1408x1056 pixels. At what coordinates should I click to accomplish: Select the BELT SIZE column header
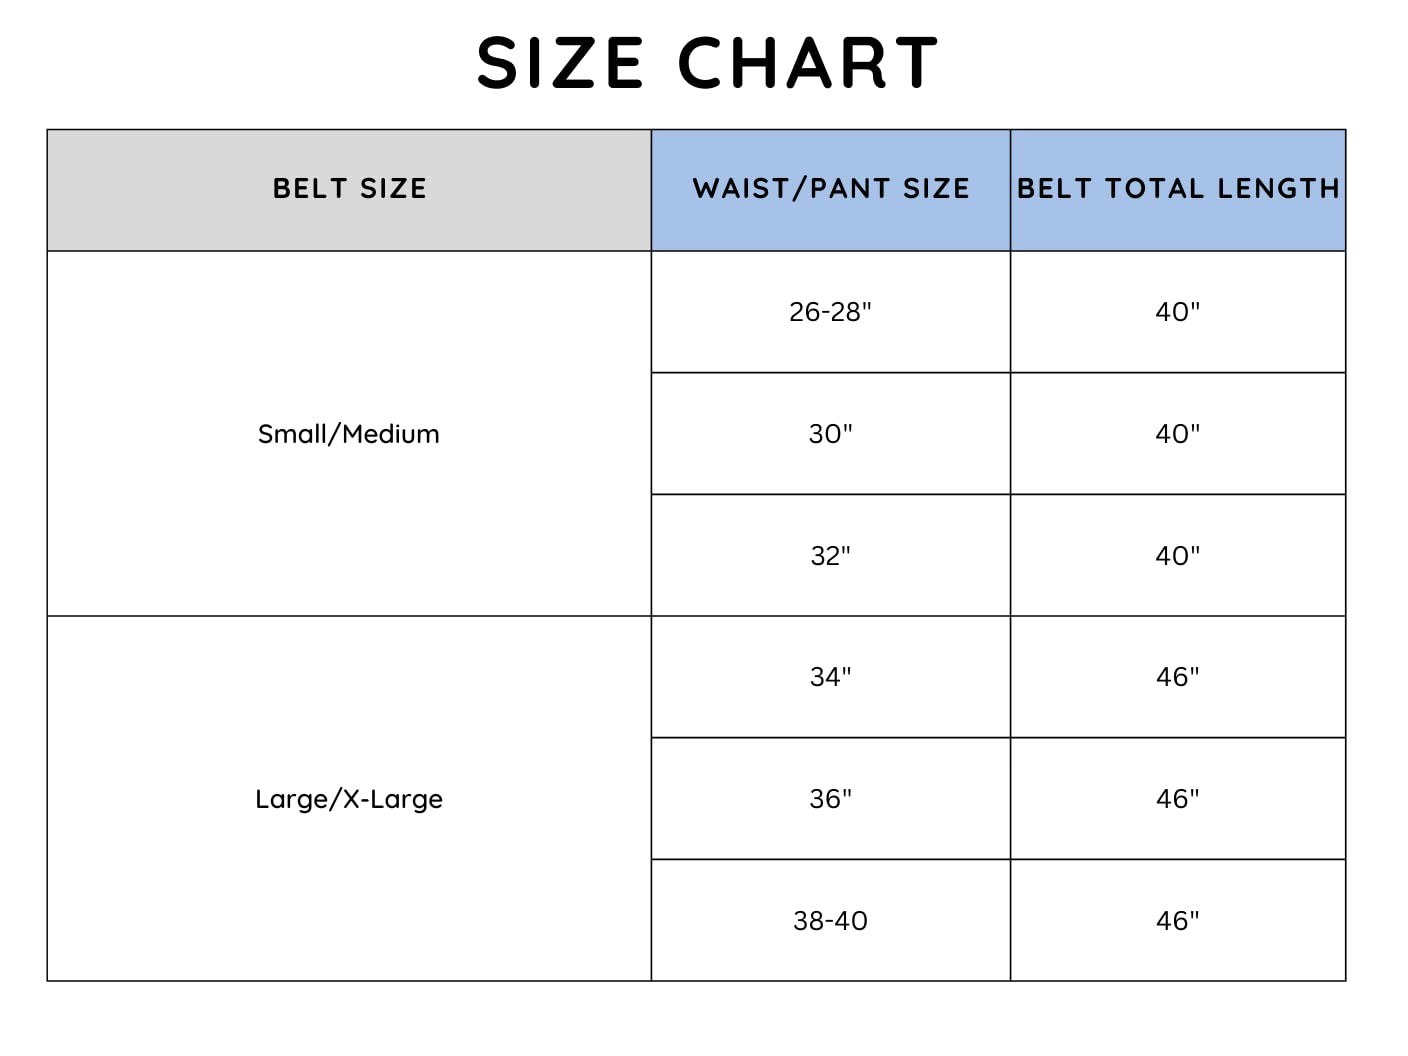tap(349, 189)
